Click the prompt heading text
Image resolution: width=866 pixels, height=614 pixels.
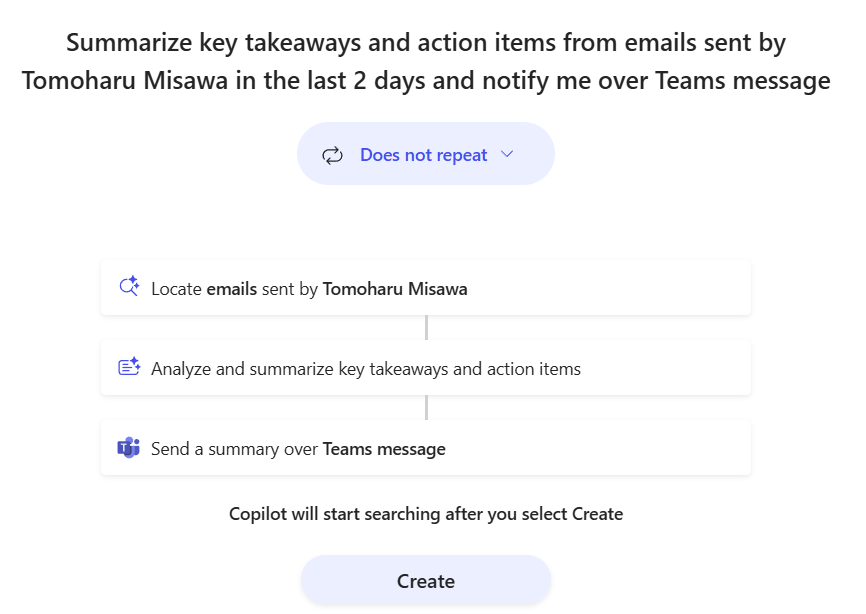[426, 61]
